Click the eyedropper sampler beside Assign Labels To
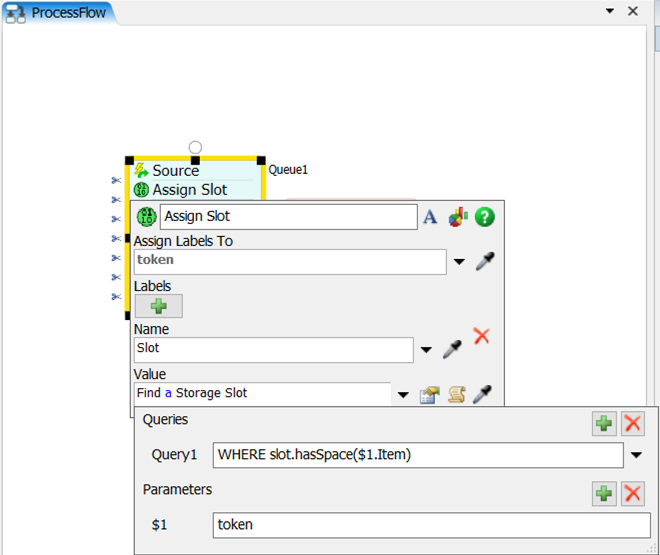The height and width of the screenshot is (555, 660). (x=485, y=262)
